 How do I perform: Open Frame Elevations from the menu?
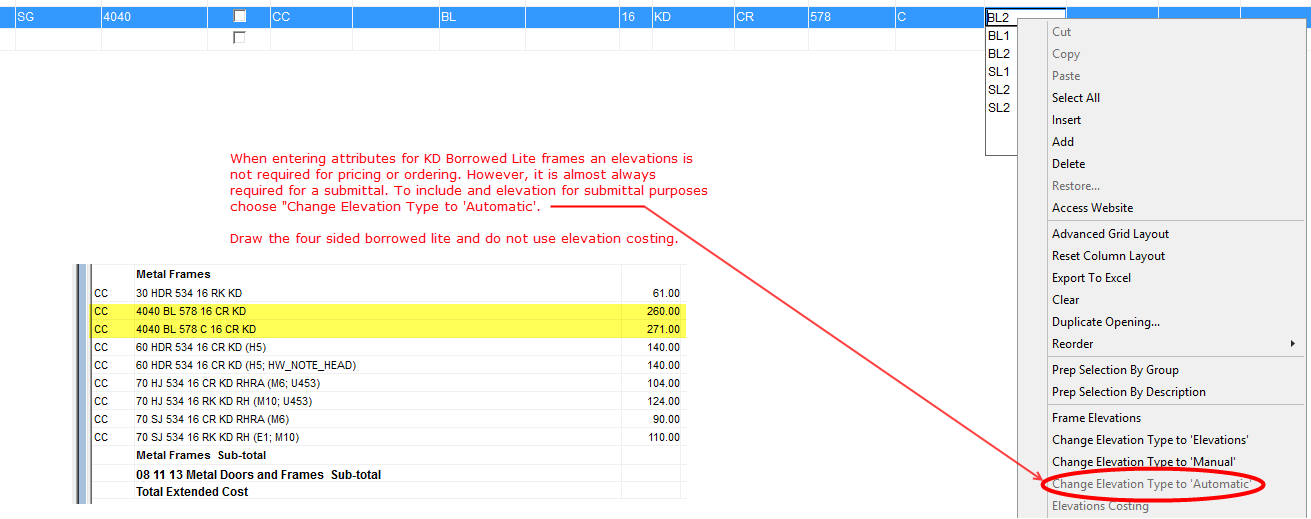click(1096, 418)
